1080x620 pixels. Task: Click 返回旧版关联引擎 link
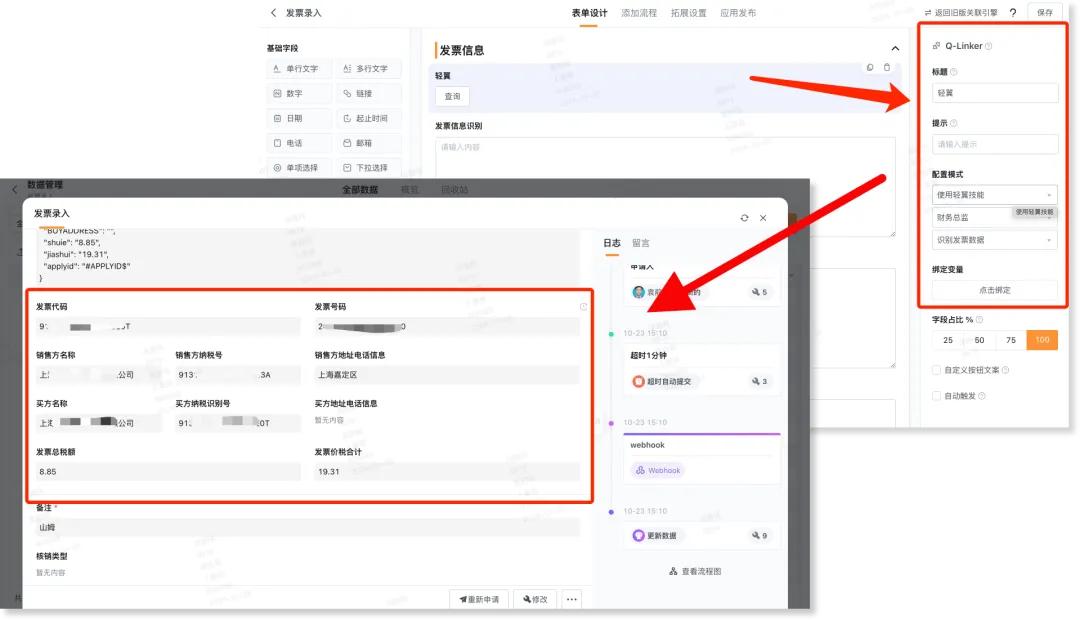point(961,13)
